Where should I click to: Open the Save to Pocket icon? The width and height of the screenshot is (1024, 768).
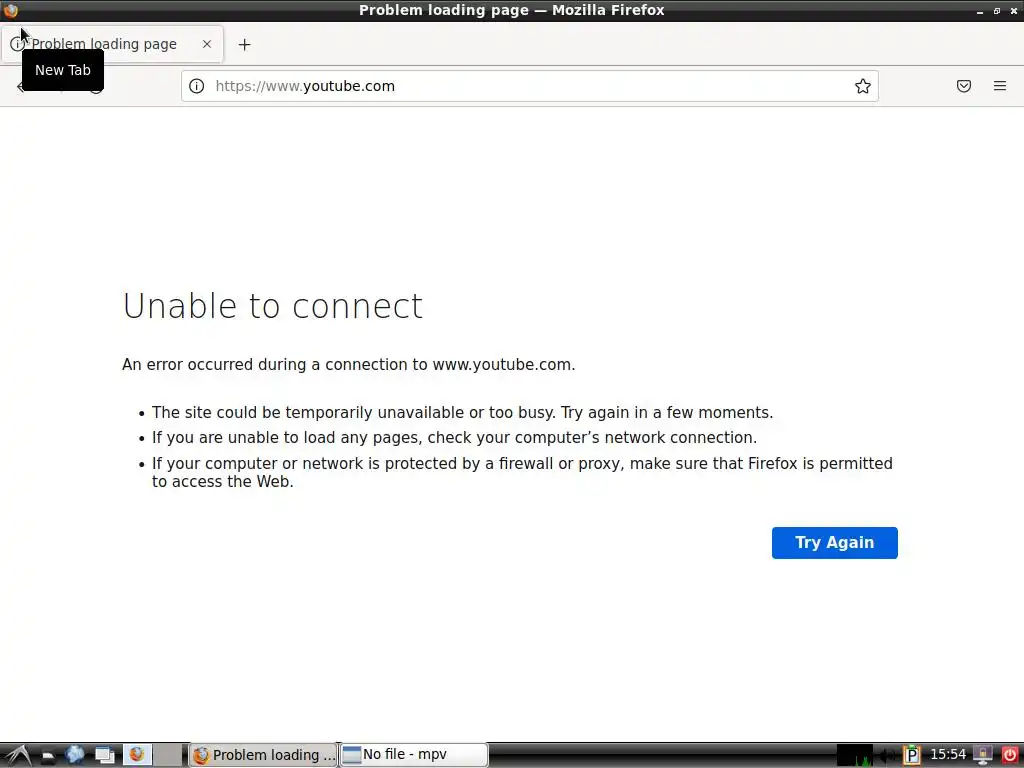(x=964, y=86)
